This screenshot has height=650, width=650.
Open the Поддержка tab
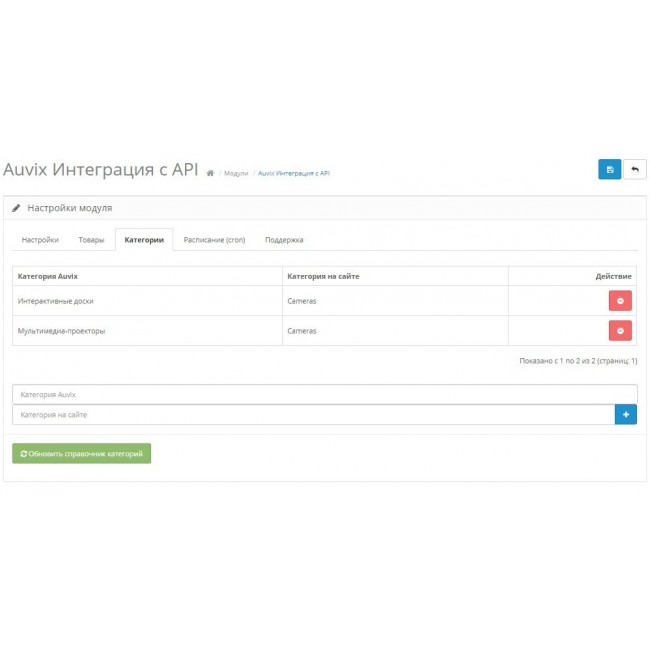tap(284, 240)
